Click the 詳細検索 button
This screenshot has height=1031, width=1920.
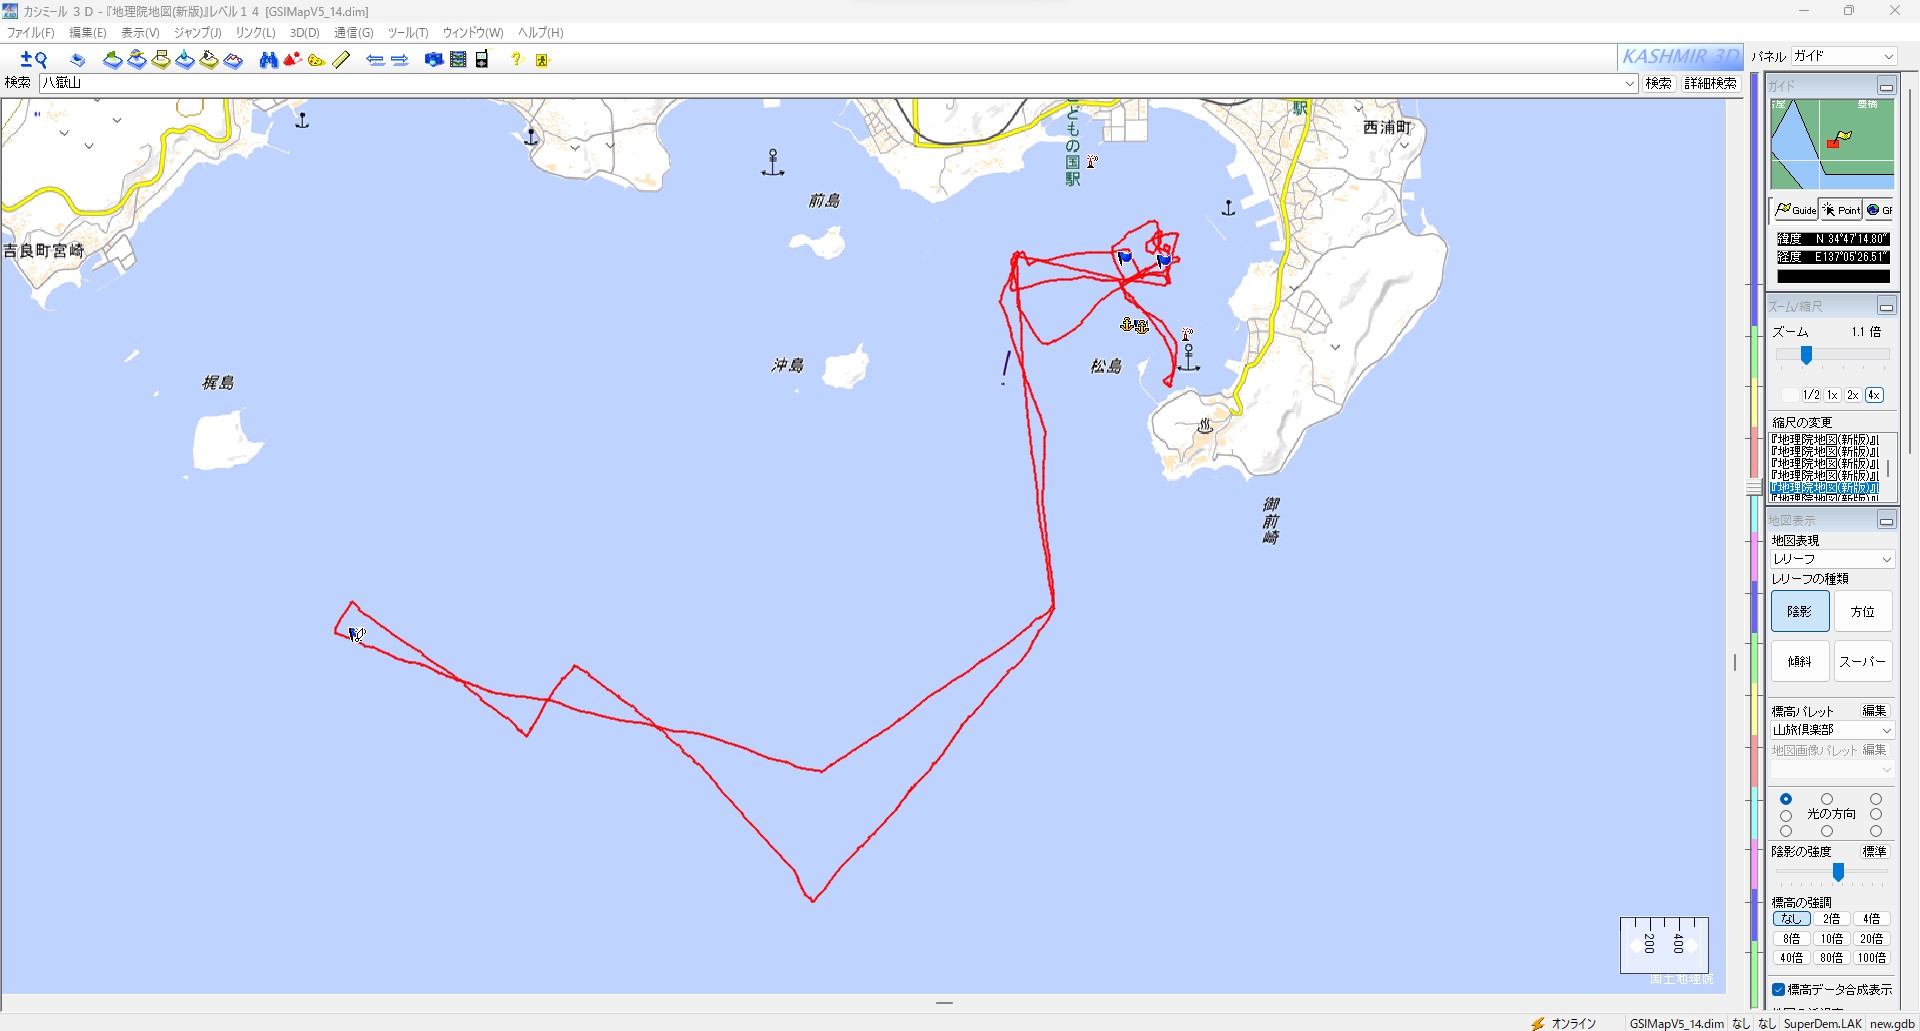pos(1710,83)
